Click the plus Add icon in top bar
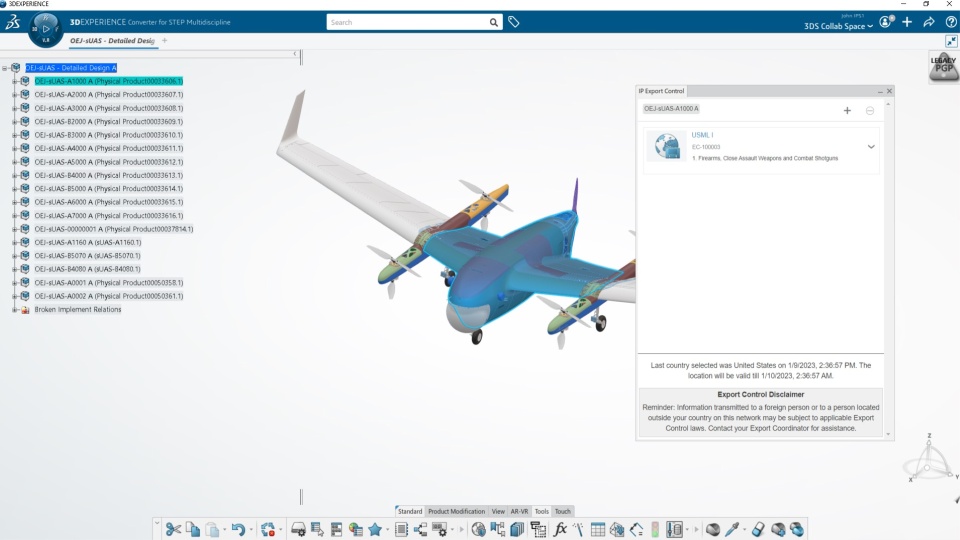960x540 pixels. [x=907, y=22]
